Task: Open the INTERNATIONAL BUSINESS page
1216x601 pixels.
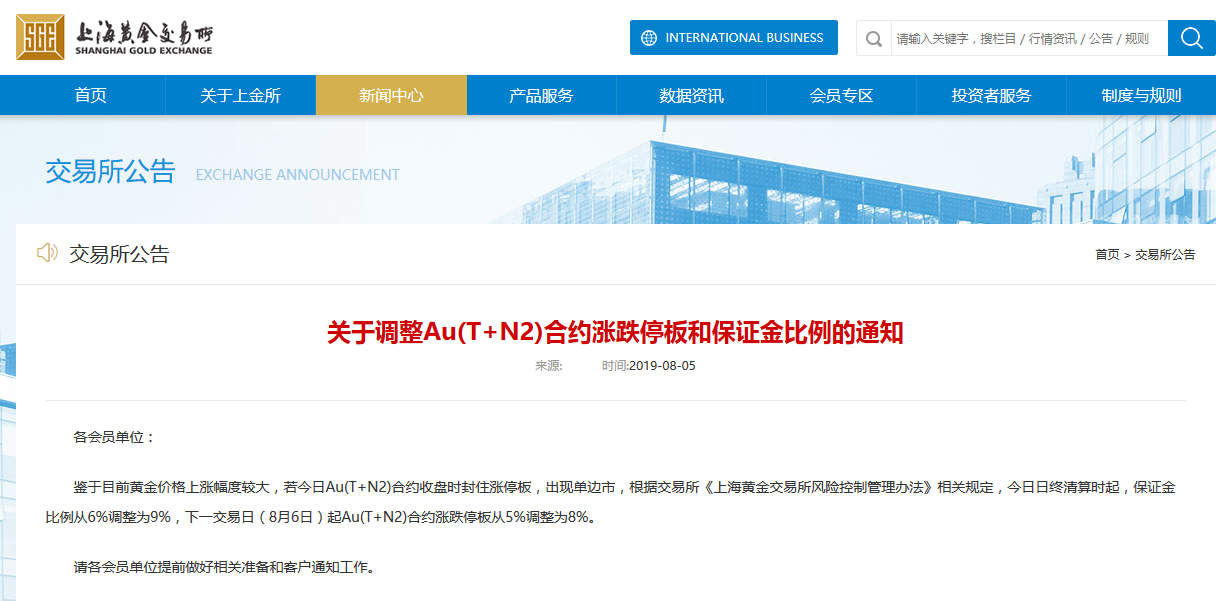Action: point(734,38)
